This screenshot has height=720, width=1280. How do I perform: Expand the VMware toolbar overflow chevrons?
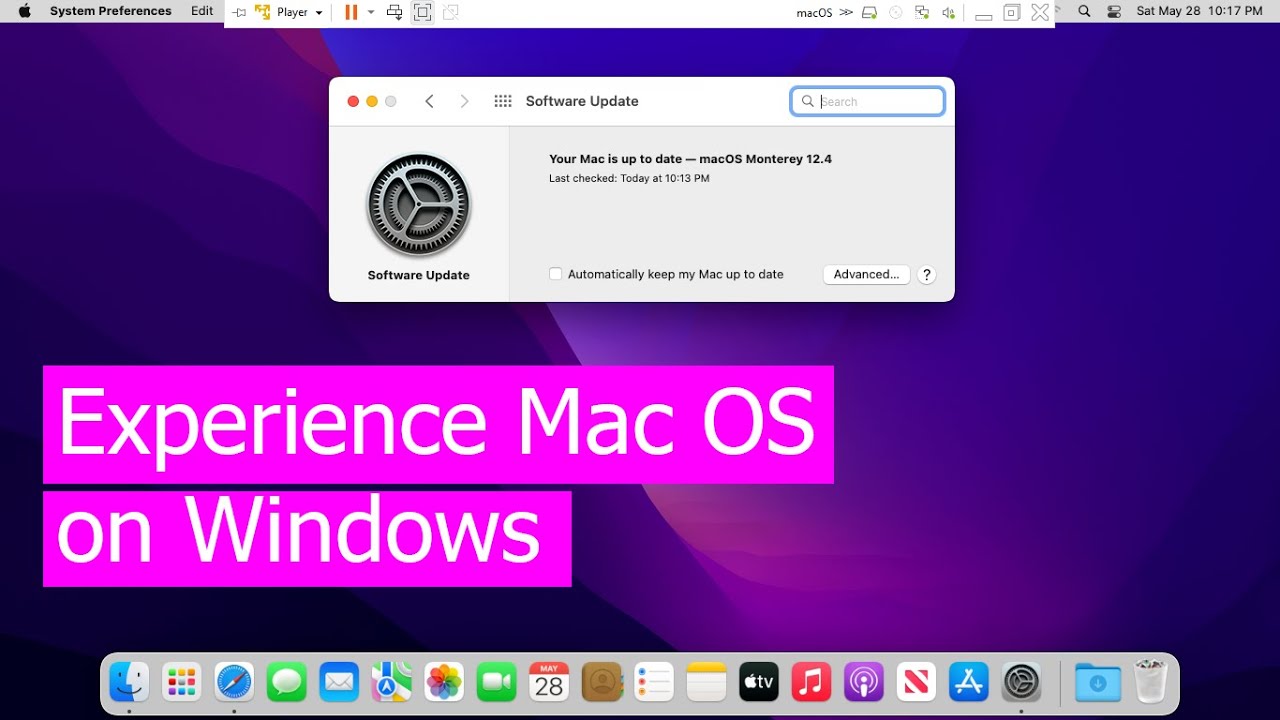coord(846,12)
